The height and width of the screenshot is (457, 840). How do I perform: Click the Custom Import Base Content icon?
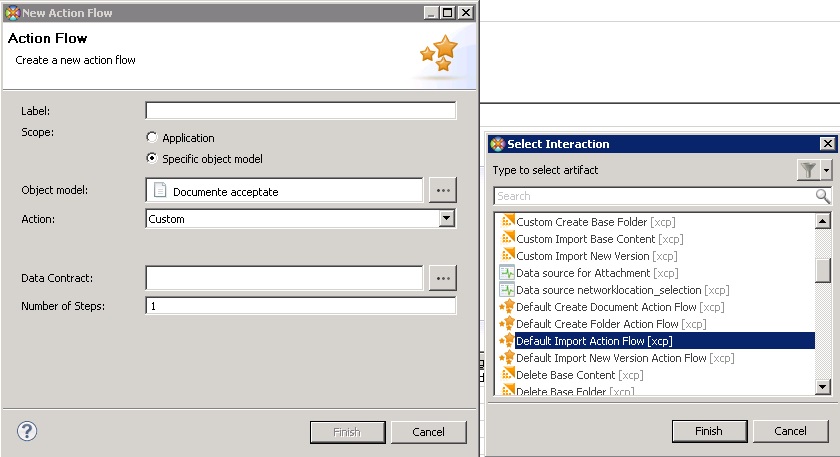tap(507, 238)
